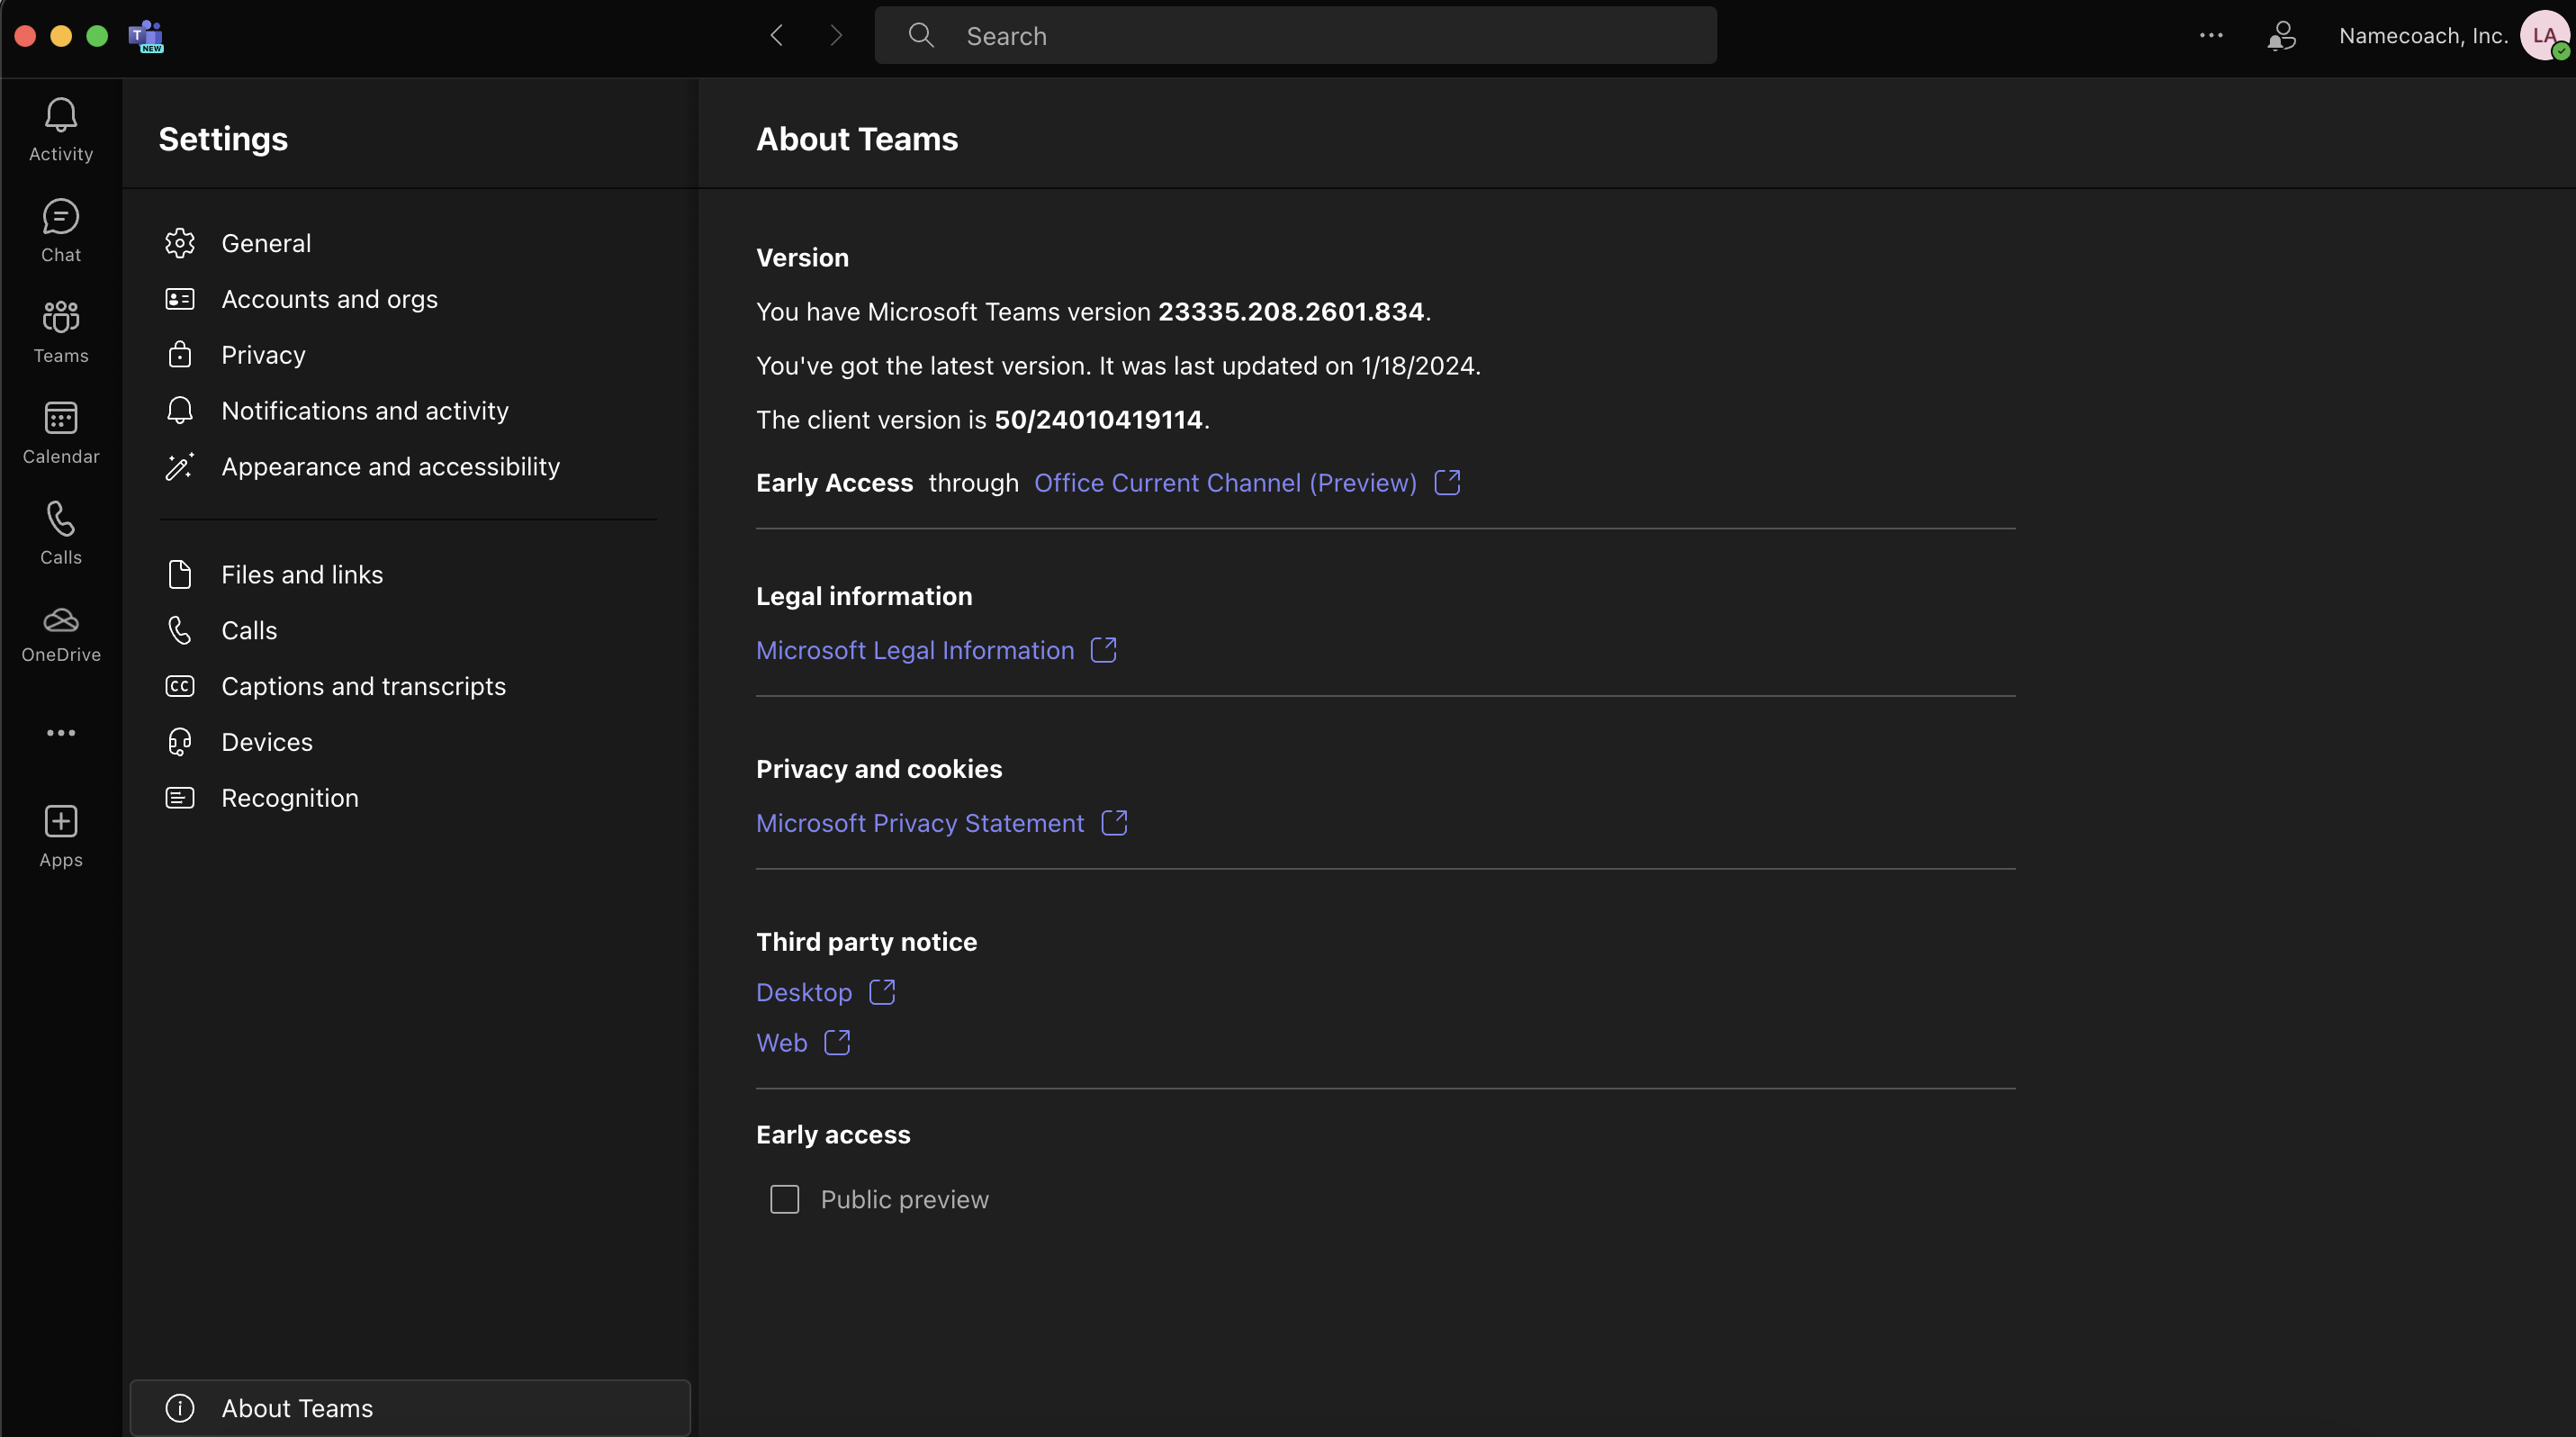The height and width of the screenshot is (1437, 2576).
Task: Open Recognition settings
Action: coord(409,798)
